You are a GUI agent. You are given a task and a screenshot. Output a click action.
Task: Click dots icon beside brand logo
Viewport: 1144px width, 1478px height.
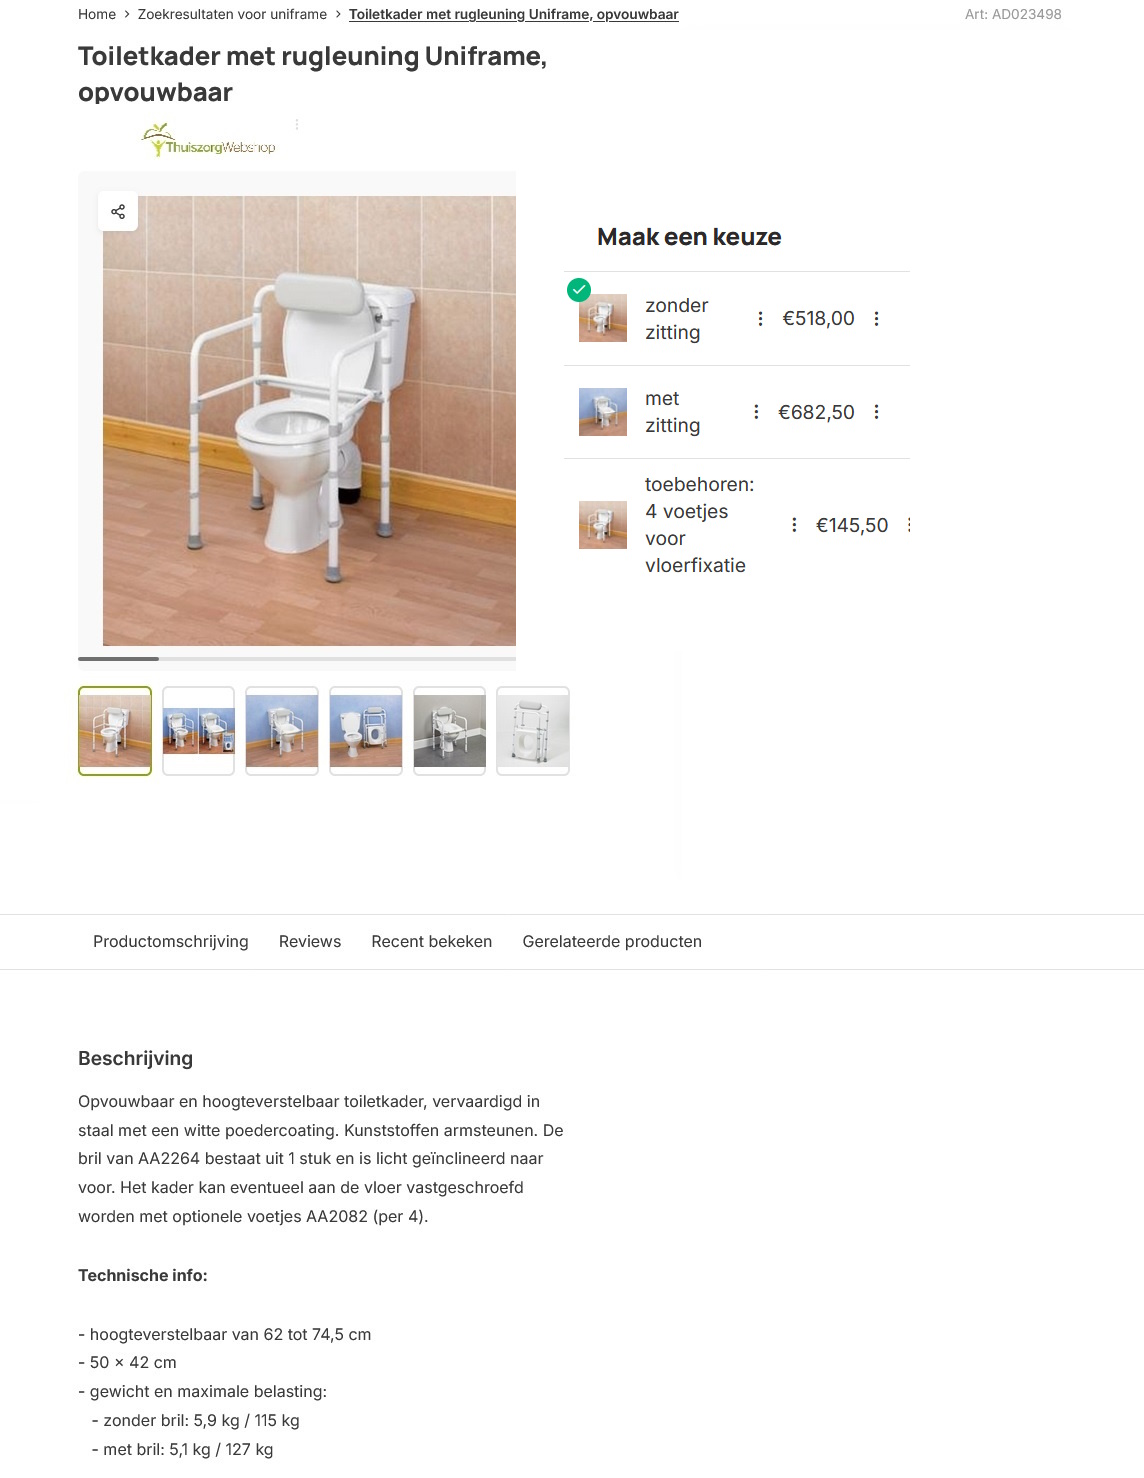pyautogui.click(x=297, y=125)
